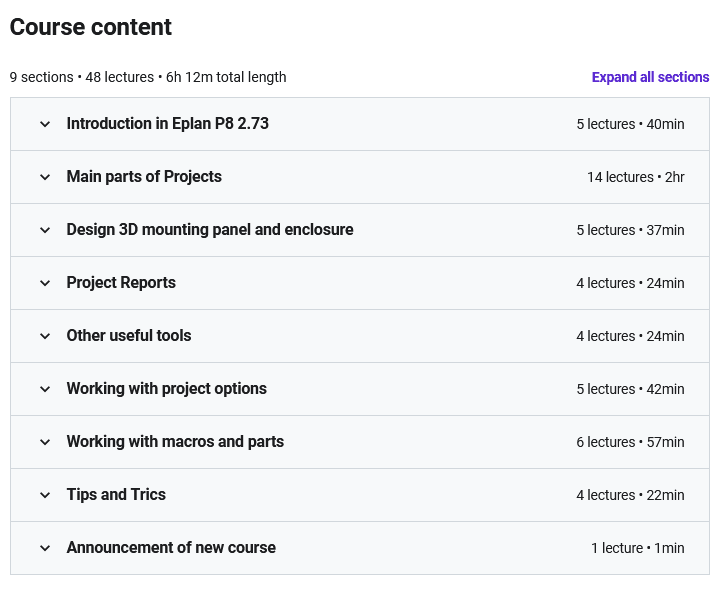This screenshot has height=593, width=724.
Task: Expand chevron beside Main parts of Projects
Action: tap(45, 177)
